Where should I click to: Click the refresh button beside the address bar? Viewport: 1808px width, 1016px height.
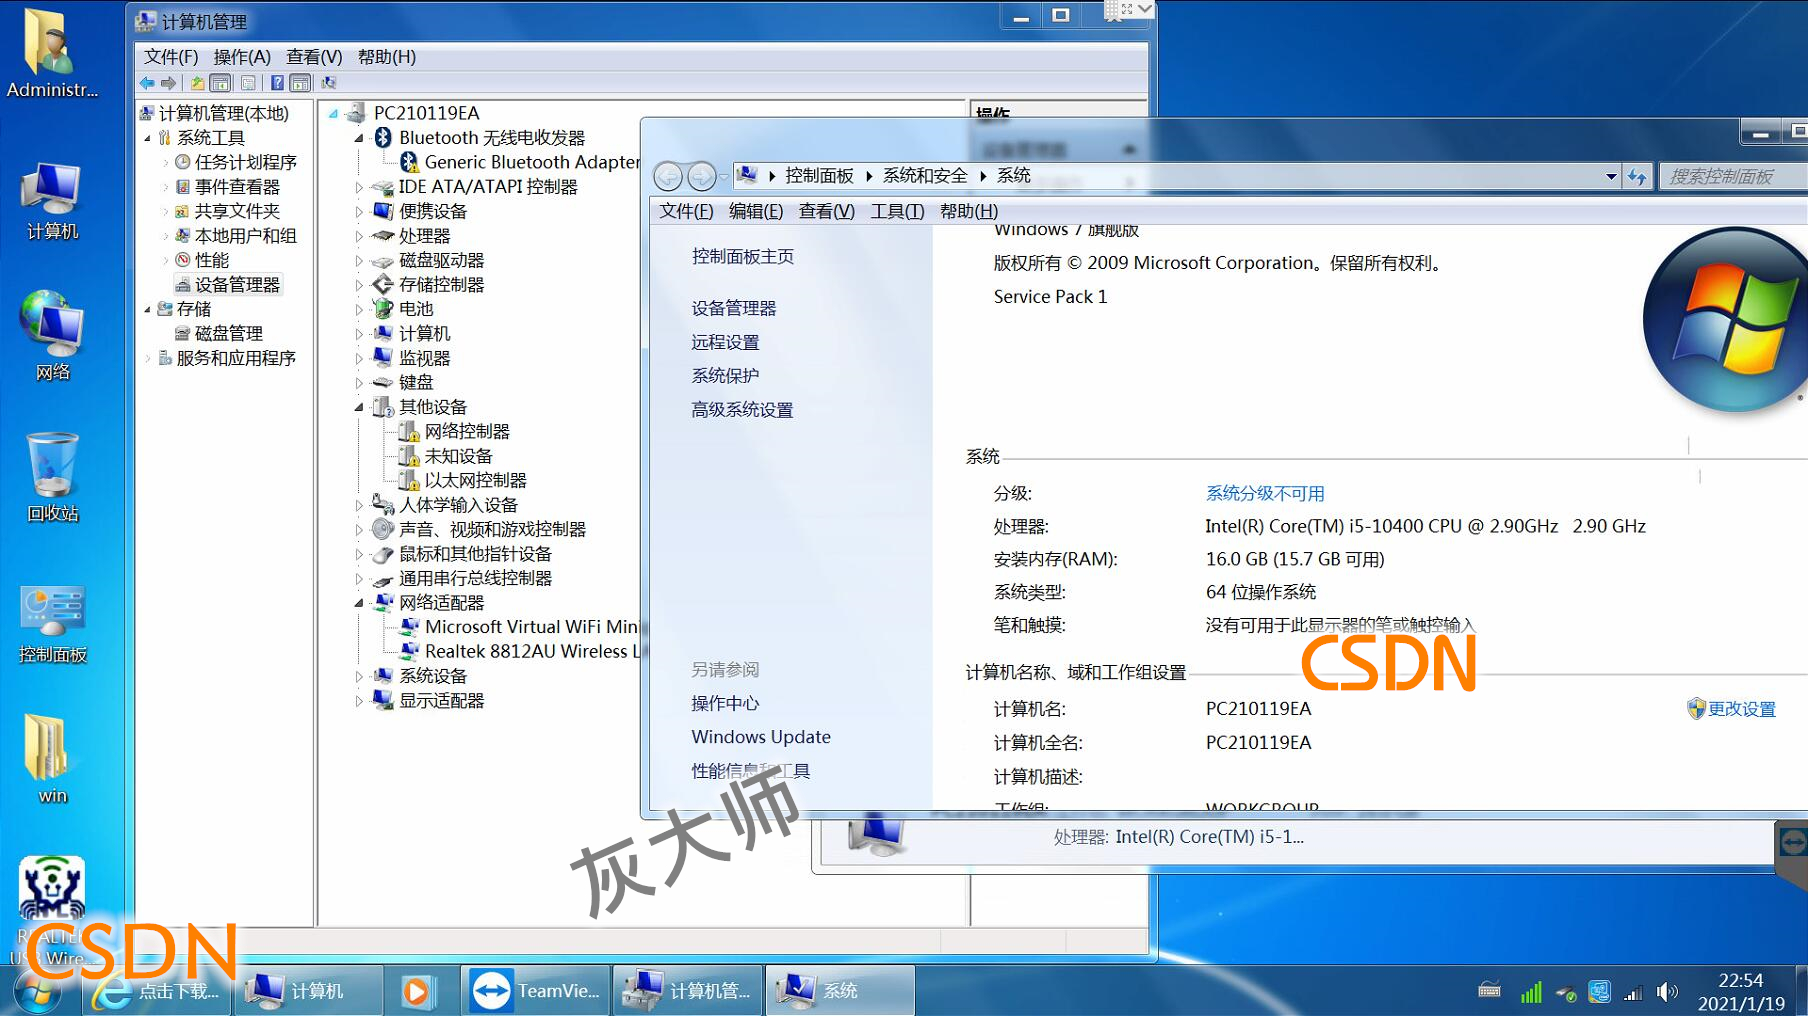tap(1637, 177)
